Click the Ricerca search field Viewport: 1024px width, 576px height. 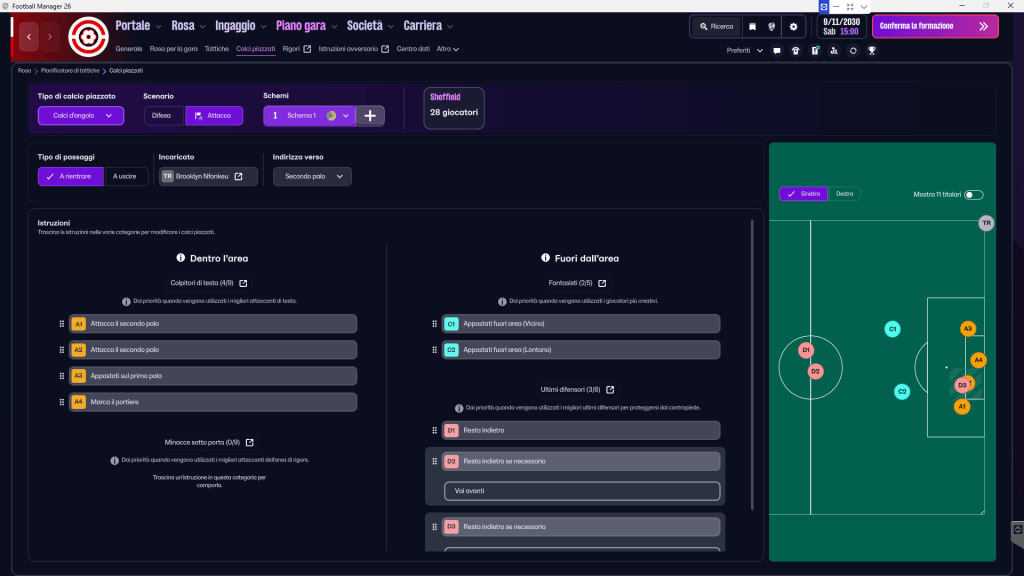716,27
